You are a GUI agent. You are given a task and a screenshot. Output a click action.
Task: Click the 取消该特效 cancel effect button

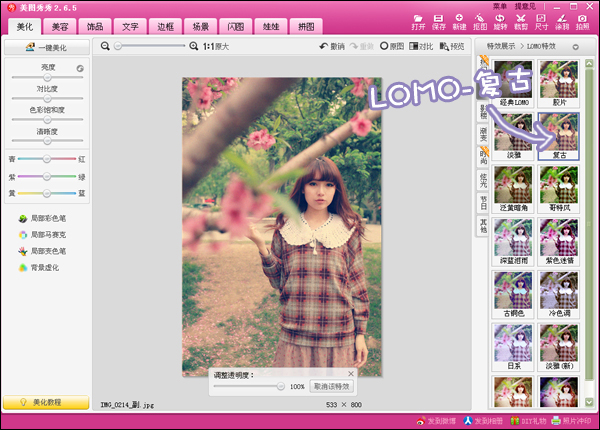coord(332,385)
